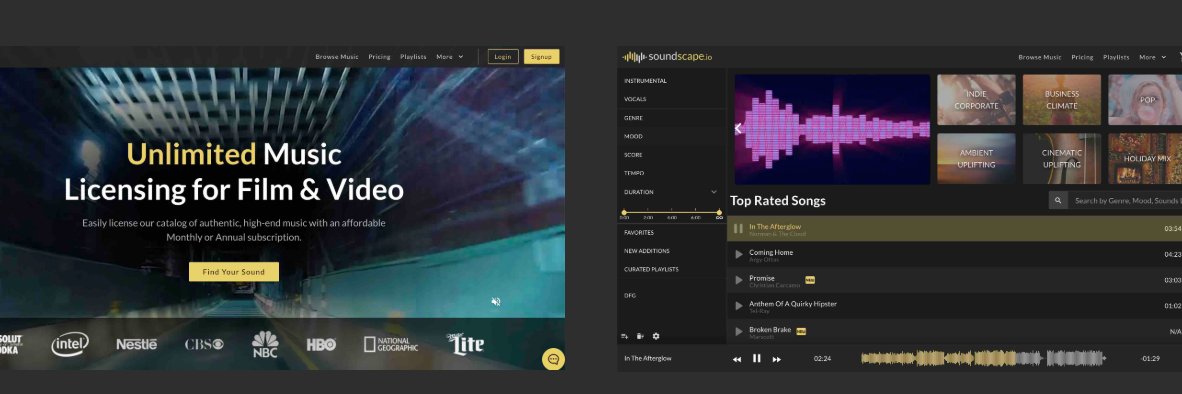Expand the Mood filter
Viewport: 1182px width, 394px height.
tap(633, 136)
